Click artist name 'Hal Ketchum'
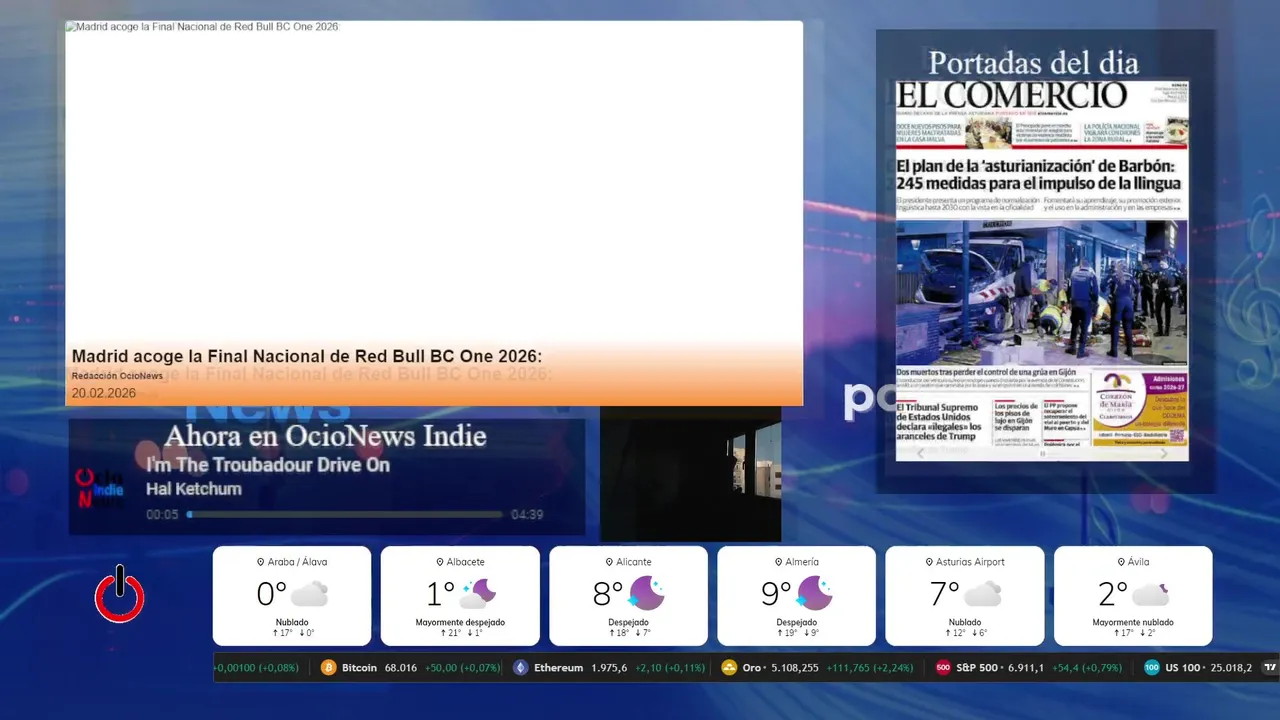This screenshot has width=1280, height=720. click(194, 489)
